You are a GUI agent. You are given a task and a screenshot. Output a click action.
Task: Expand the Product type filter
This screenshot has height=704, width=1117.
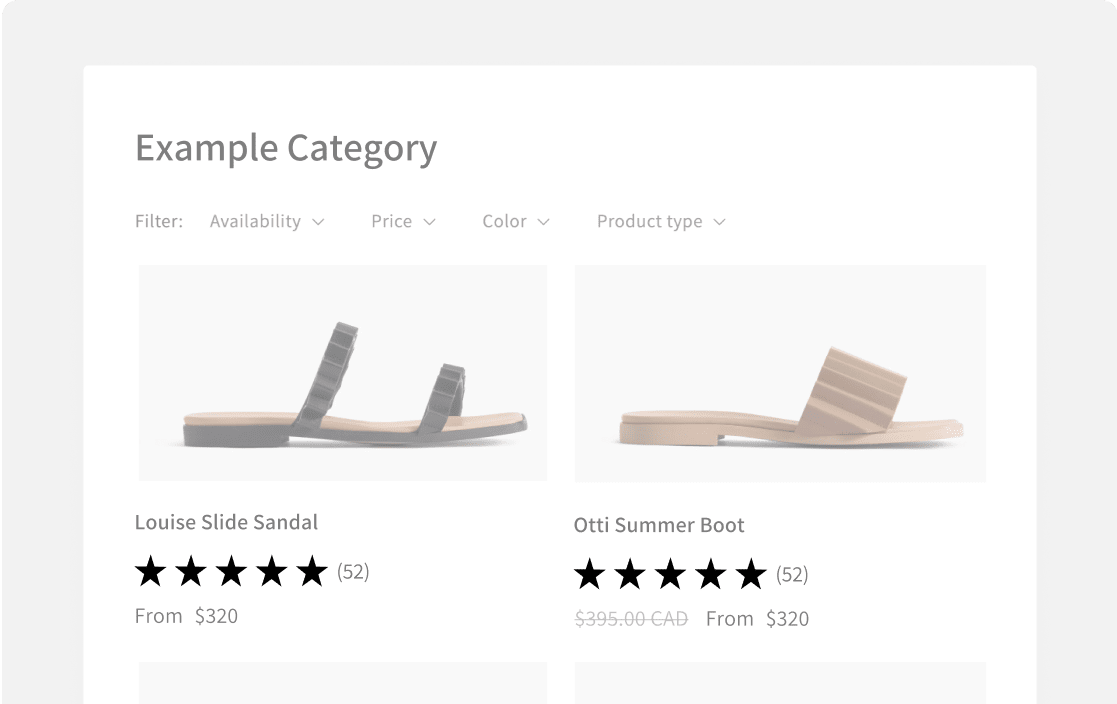[661, 222]
